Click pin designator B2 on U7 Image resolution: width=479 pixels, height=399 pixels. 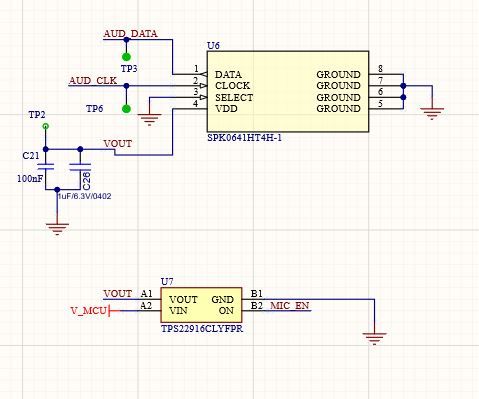(x=257, y=305)
